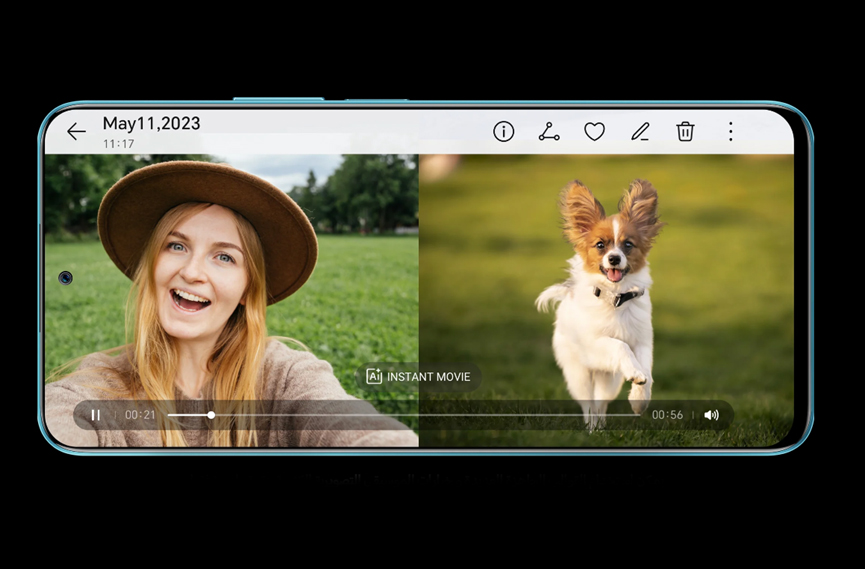The image size is (865, 569).
Task: Click the 00:56 total duration label
Action: (x=667, y=415)
